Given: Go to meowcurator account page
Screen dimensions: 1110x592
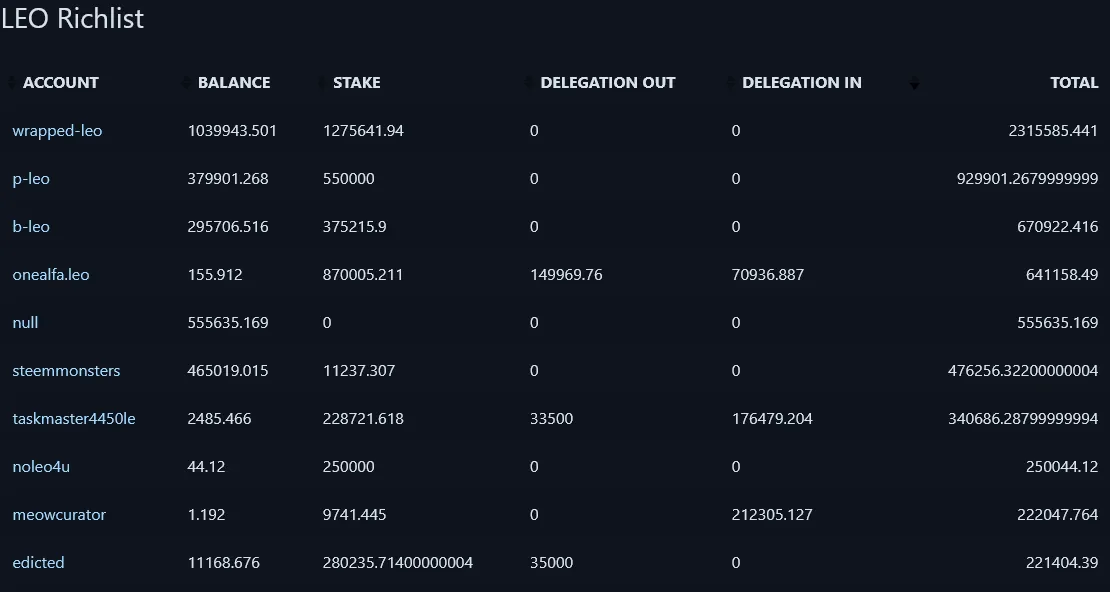Looking at the screenshot, I should click(59, 515).
